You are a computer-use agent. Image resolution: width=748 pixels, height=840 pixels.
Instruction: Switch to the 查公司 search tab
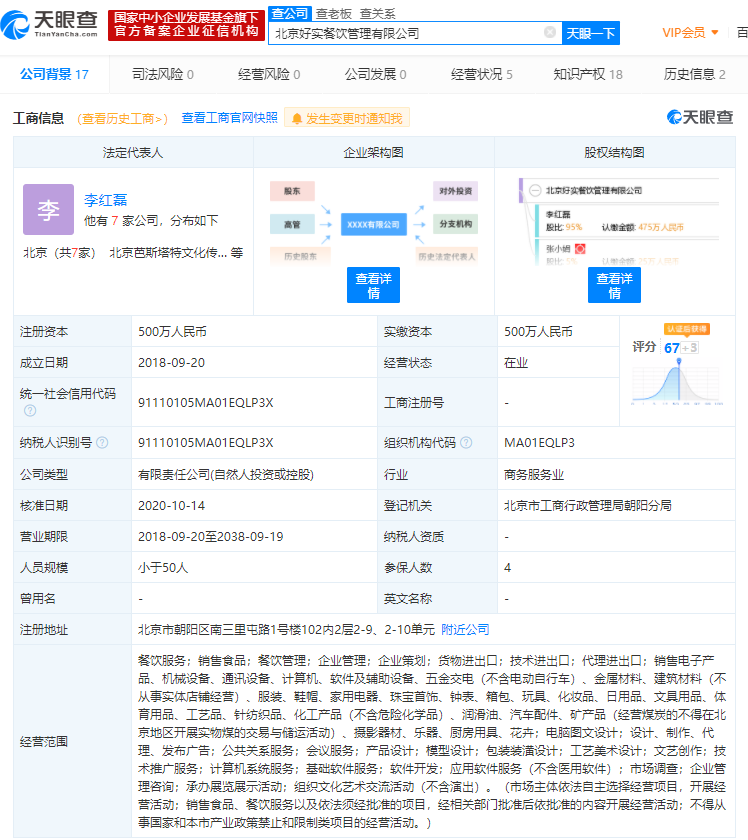(290, 13)
